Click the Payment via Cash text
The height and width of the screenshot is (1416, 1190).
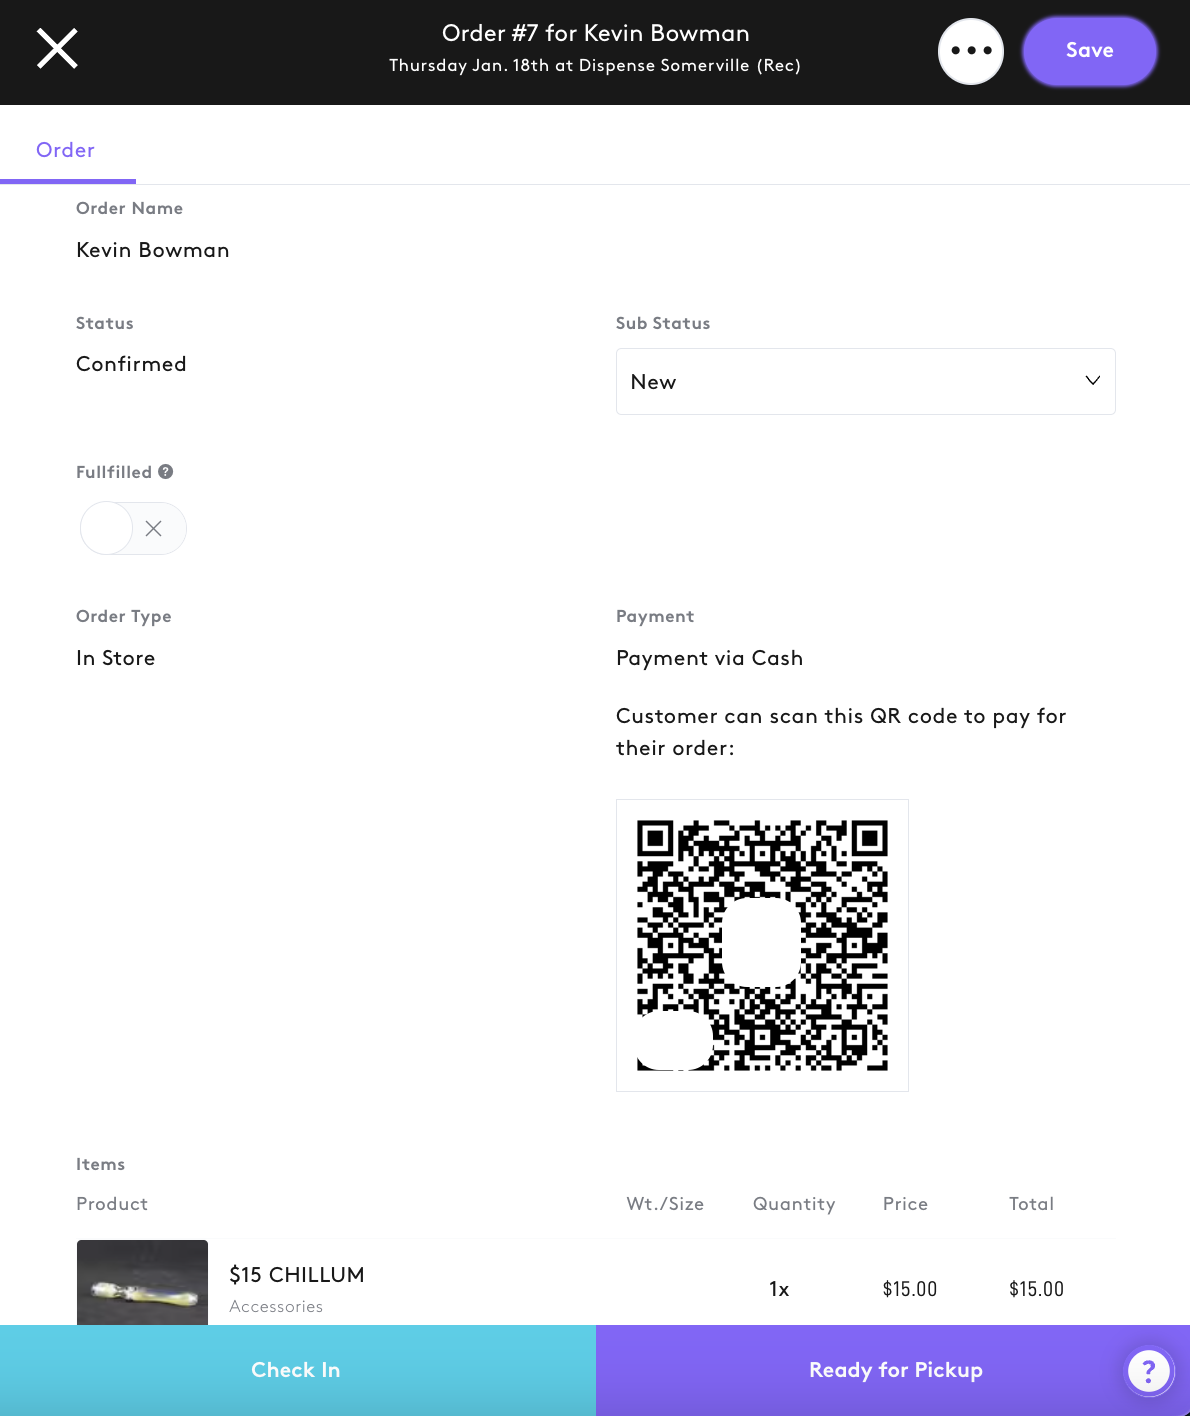[710, 658]
